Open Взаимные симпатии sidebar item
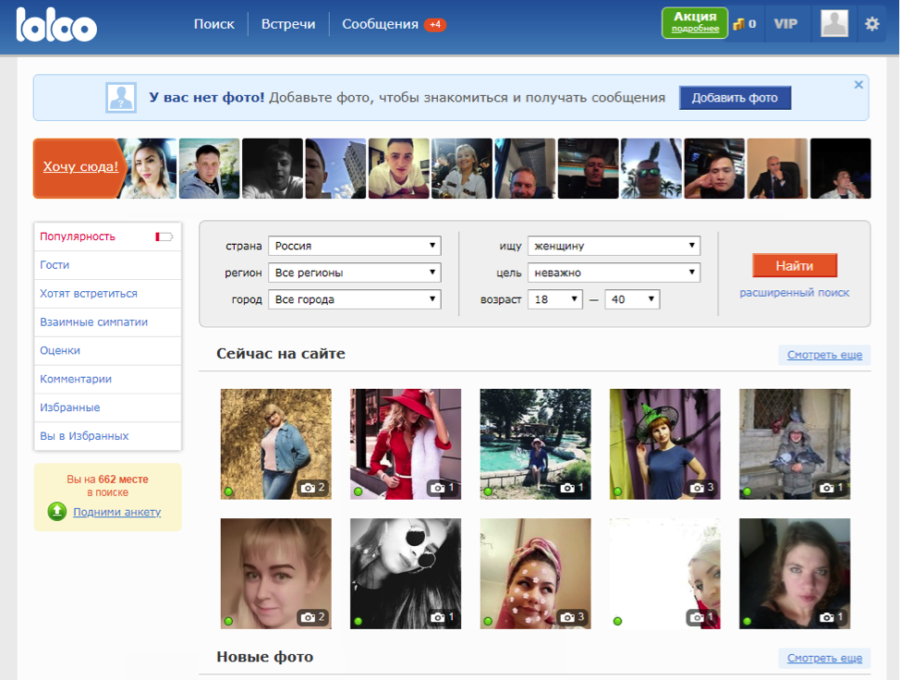This screenshot has height=680, width=900. [108, 322]
